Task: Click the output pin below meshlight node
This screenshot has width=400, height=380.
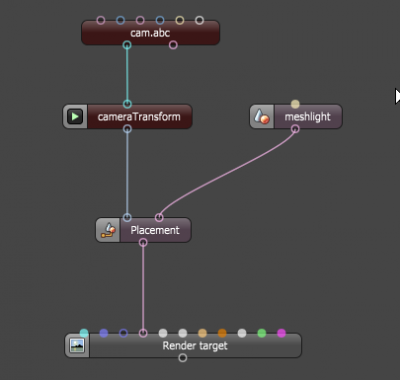Action: tap(295, 129)
